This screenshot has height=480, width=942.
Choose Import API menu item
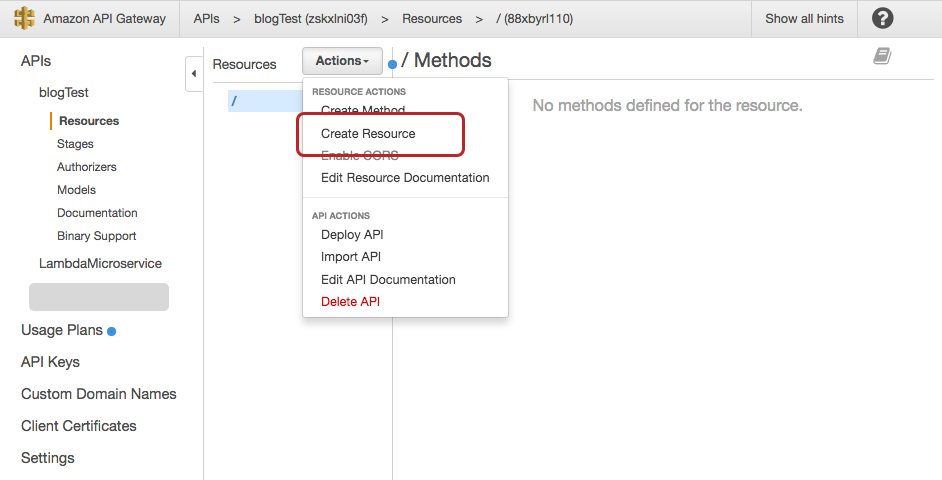351,257
